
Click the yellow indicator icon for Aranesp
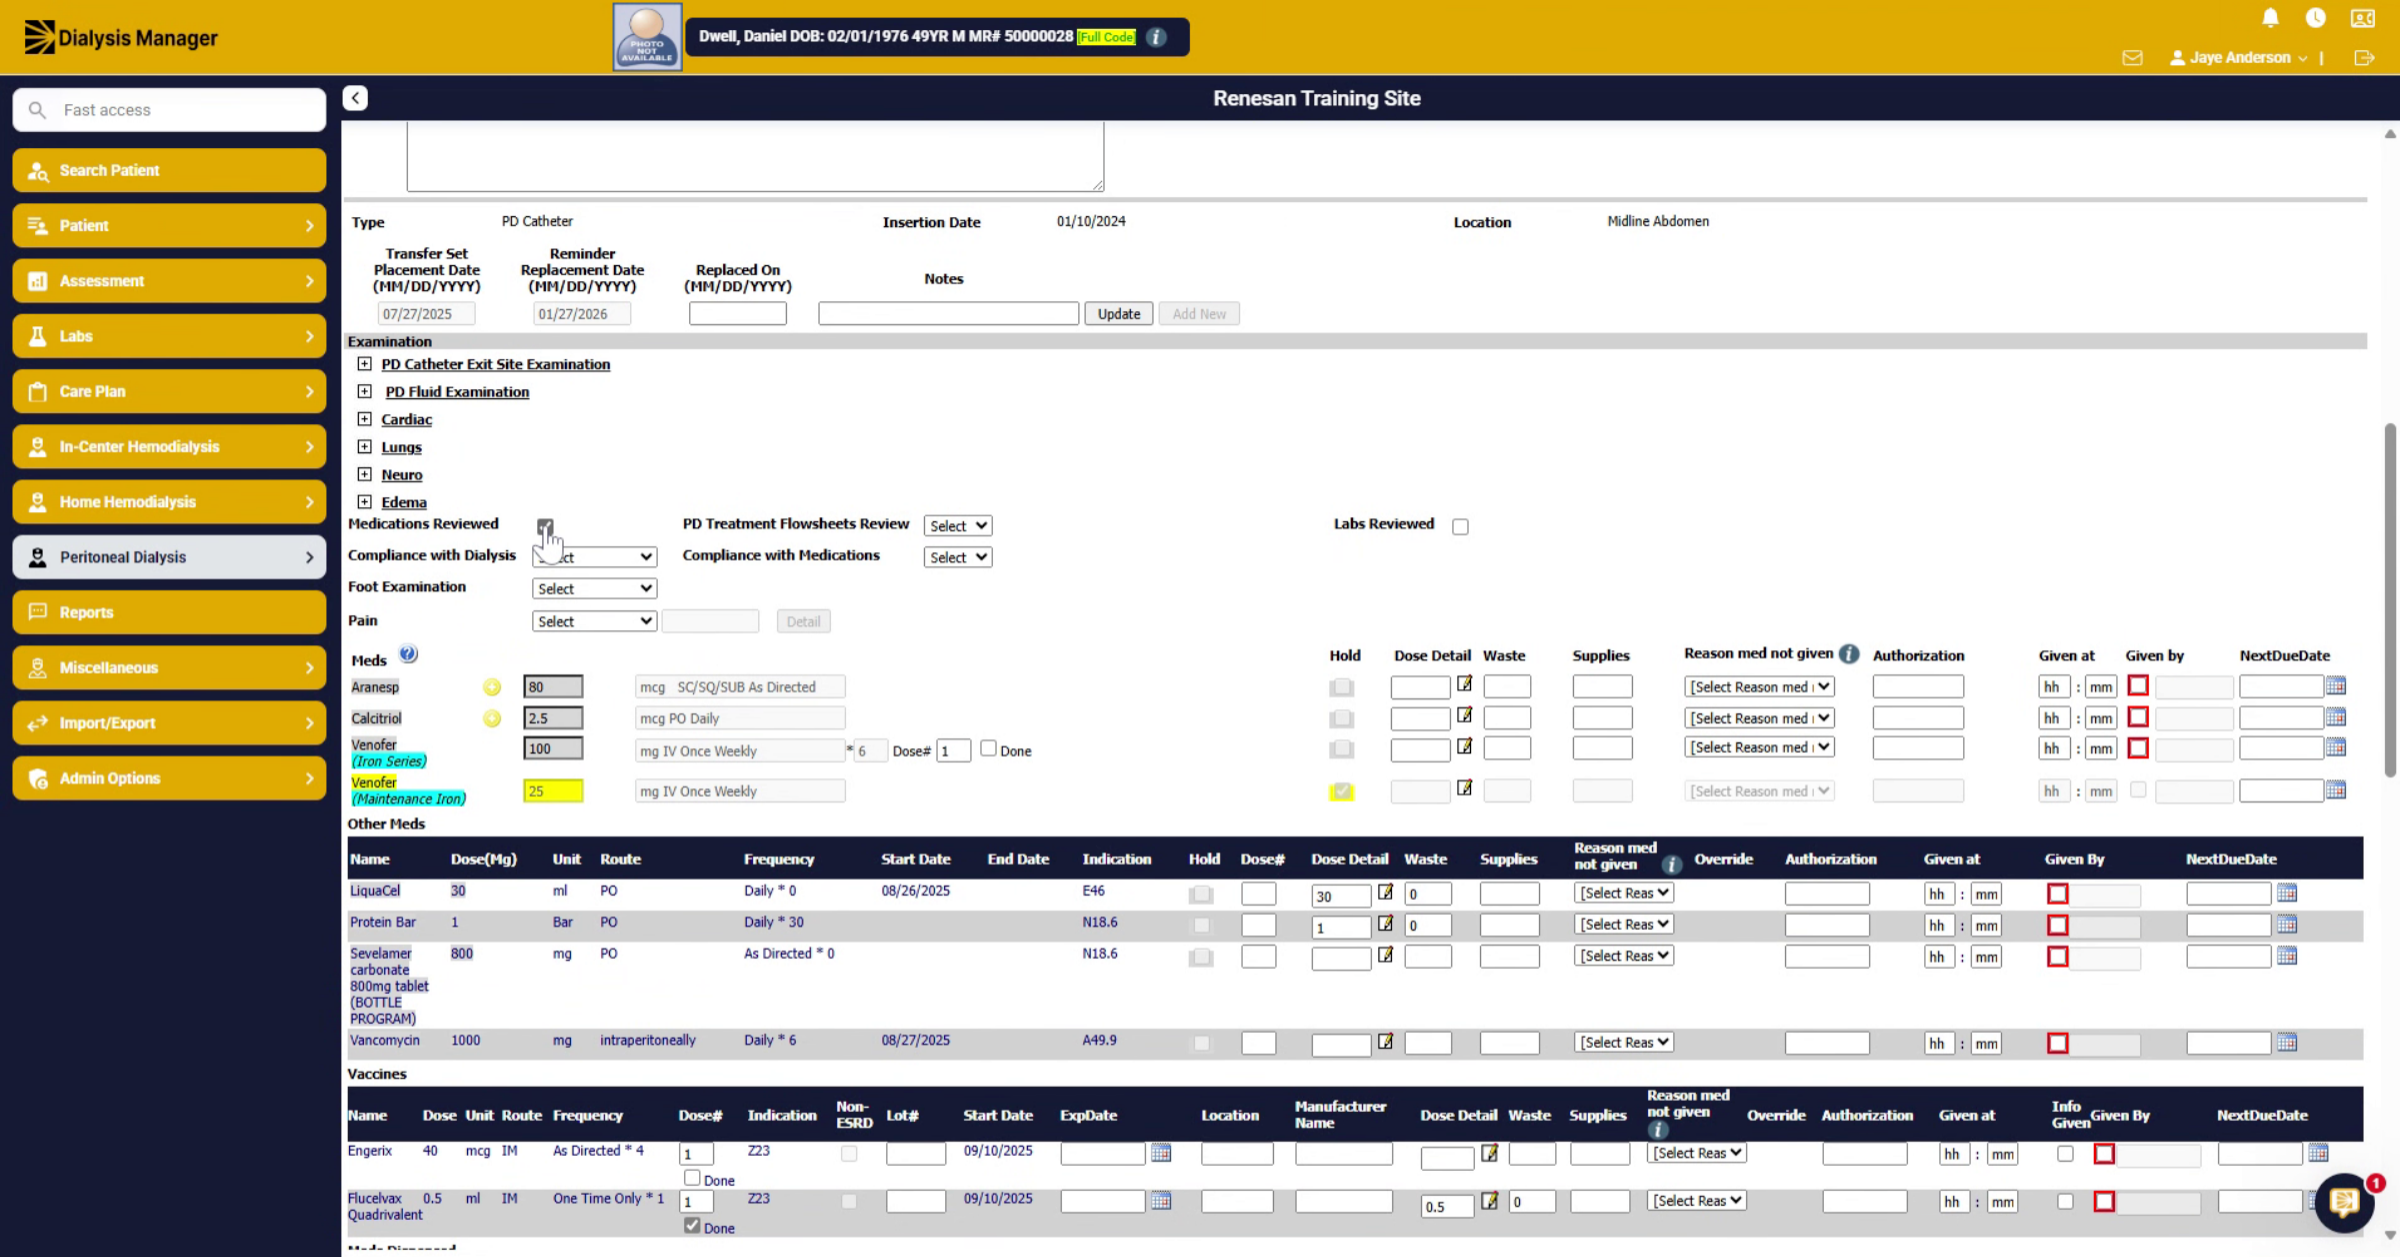pyautogui.click(x=492, y=687)
